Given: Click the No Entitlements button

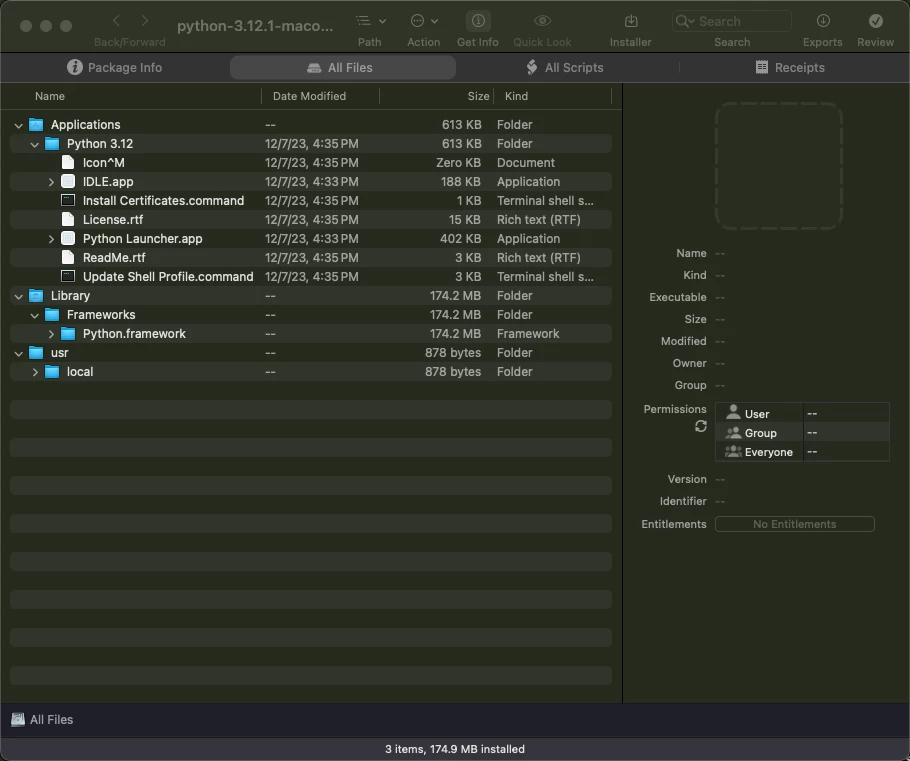Looking at the screenshot, I should pyautogui.click(x=795, y=524).
